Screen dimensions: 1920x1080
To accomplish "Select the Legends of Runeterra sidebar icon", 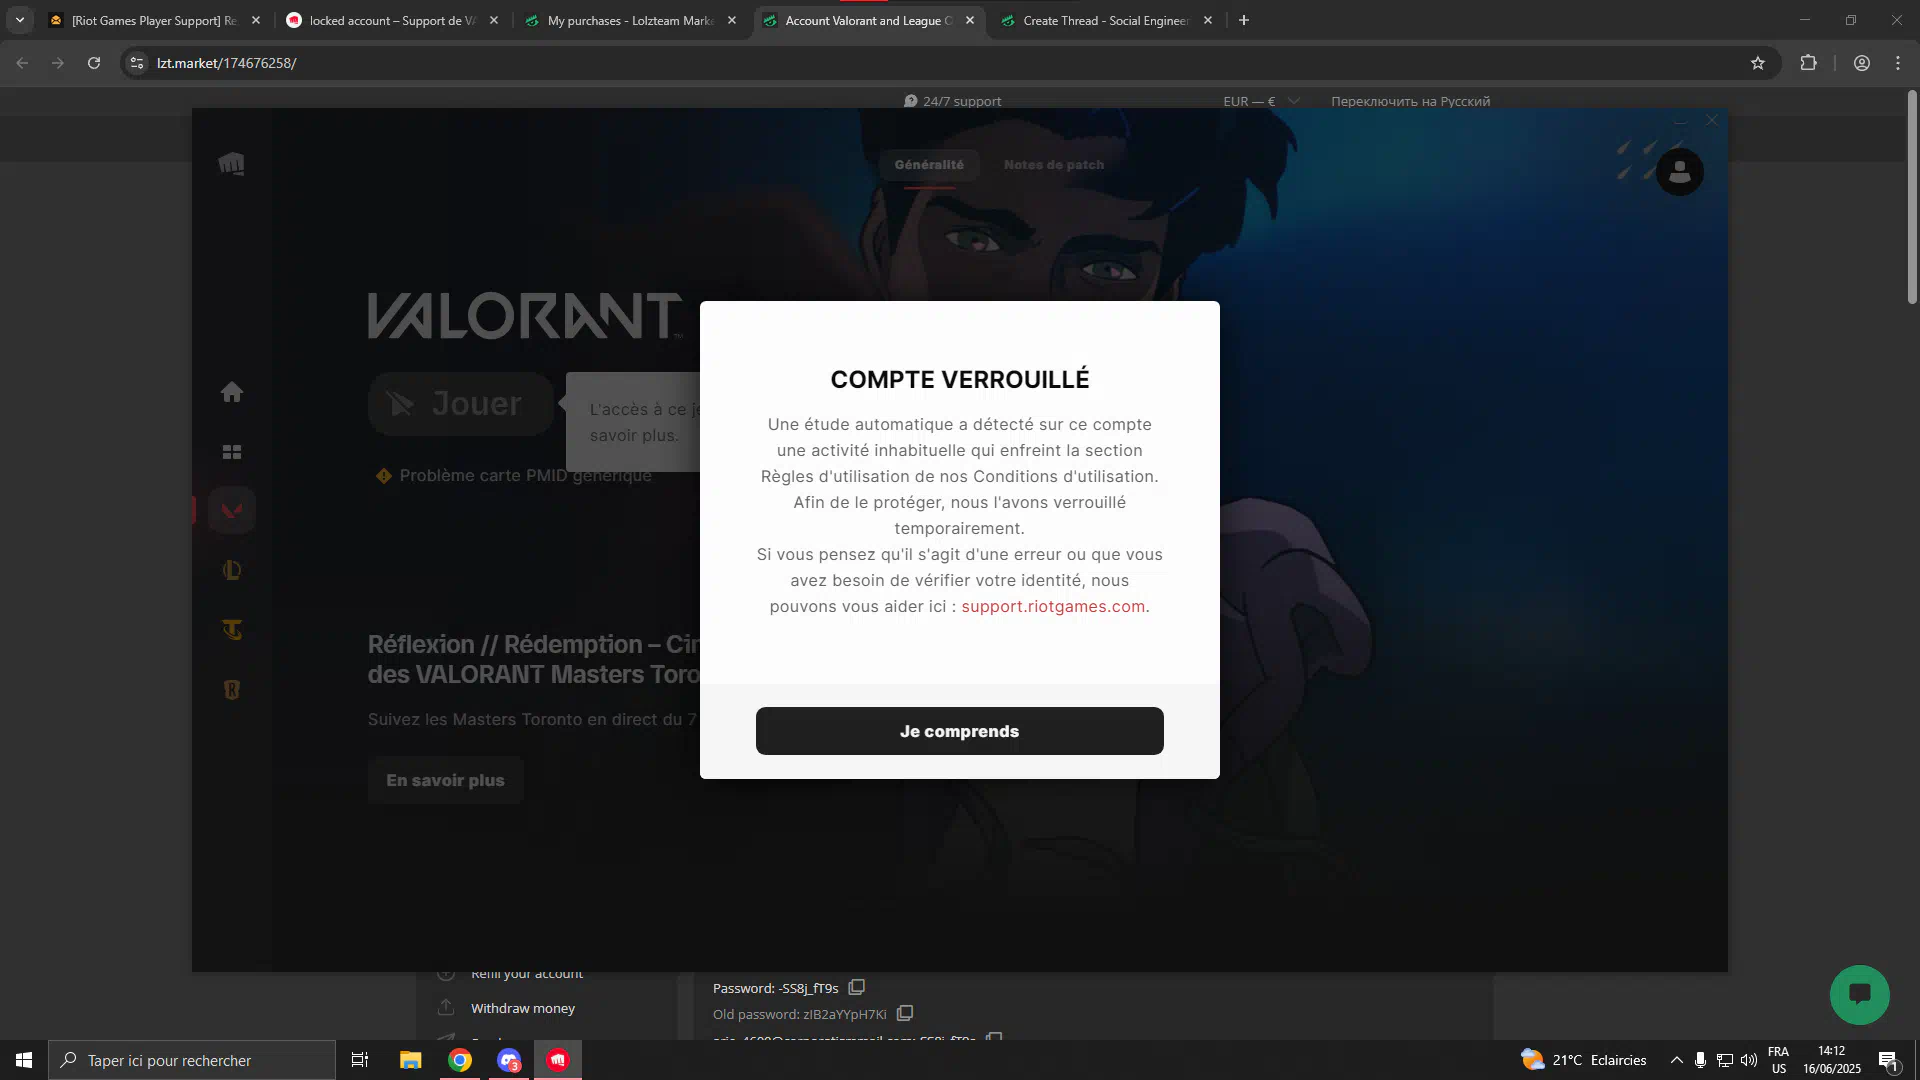I will click(232, 690).
